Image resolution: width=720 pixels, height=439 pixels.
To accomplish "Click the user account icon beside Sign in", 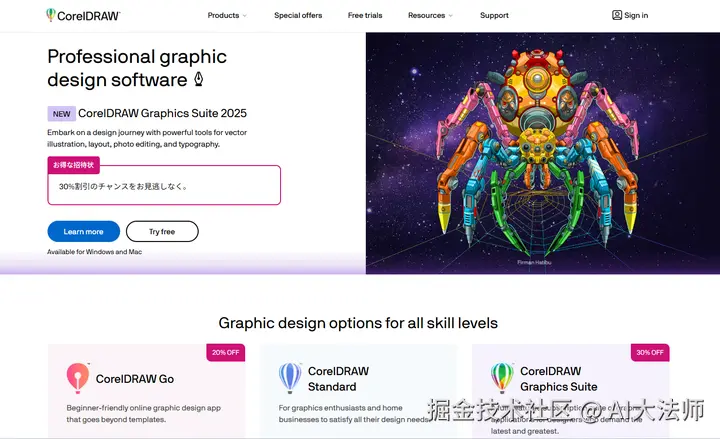I will pyautogui.click(x=617, y=15).
